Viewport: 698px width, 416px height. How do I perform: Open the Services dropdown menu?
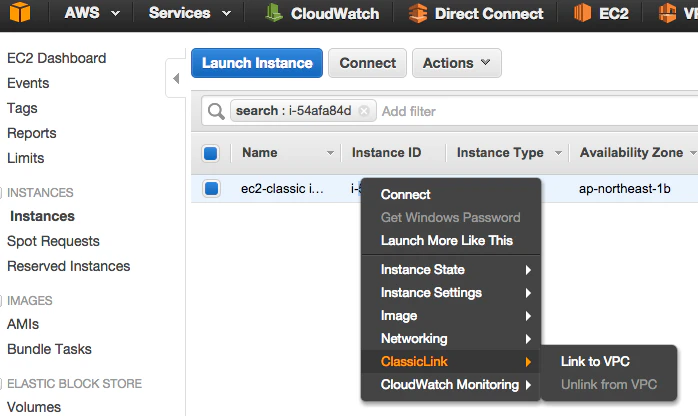point(190,13)
